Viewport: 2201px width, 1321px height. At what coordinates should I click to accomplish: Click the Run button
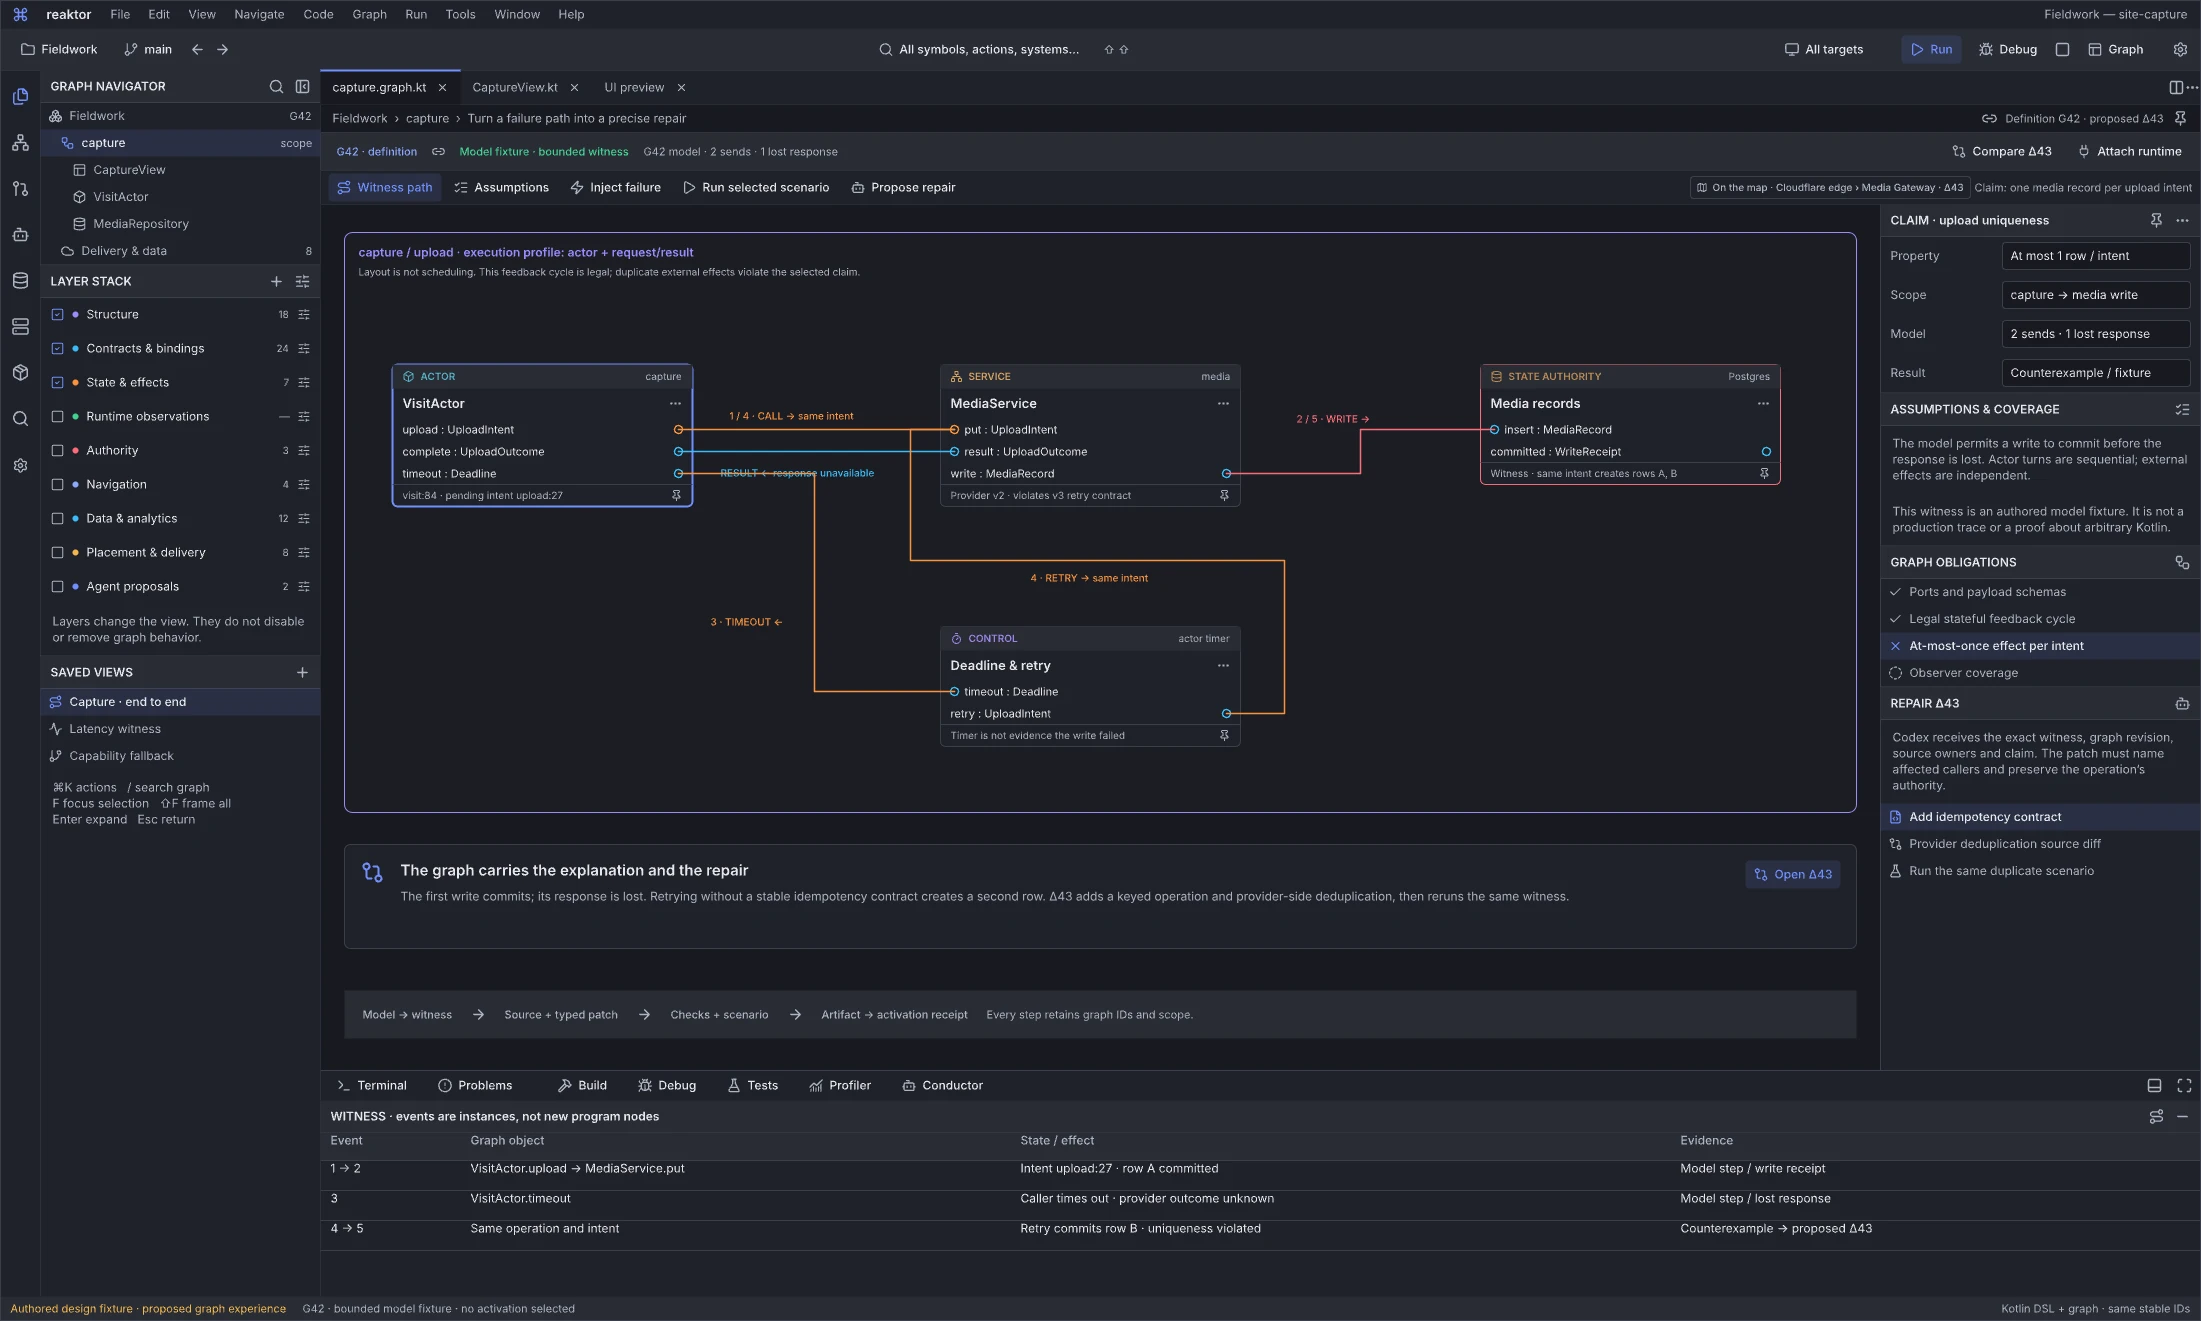point(1931,49)
